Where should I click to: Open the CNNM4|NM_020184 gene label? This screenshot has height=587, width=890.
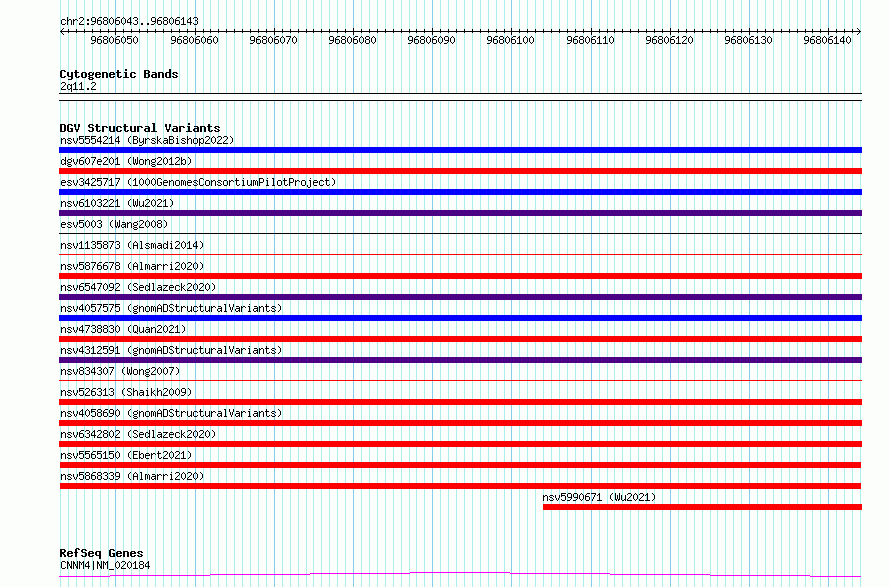click(105, 565)
